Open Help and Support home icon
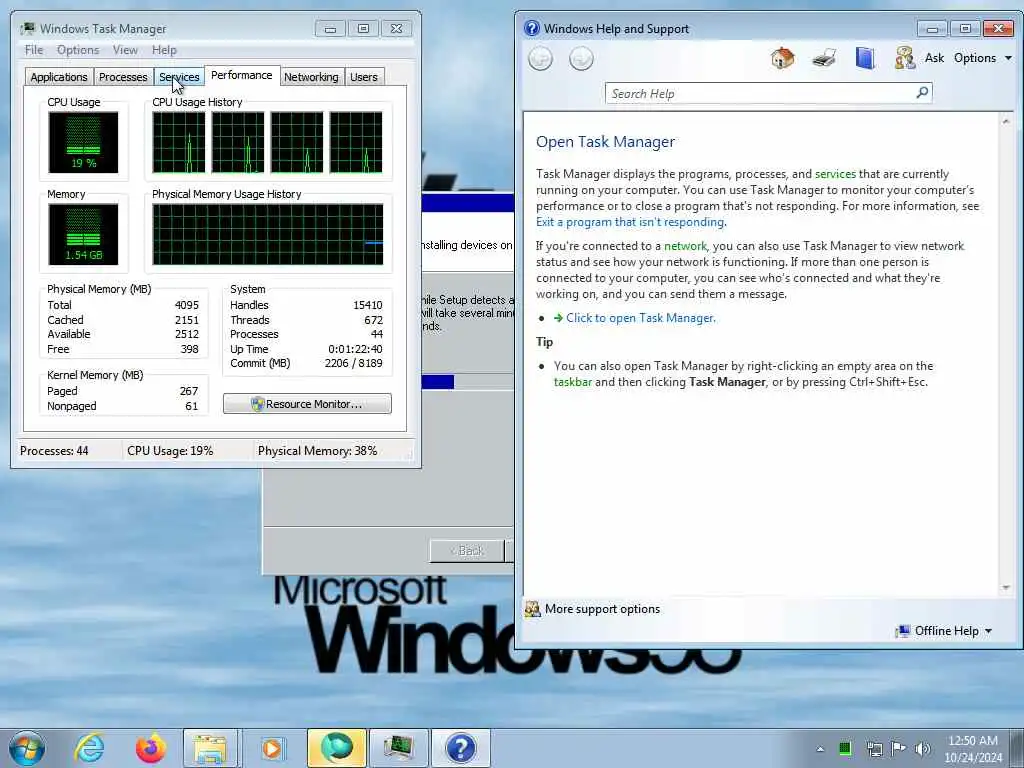Image resolution: width=1024 pixels, height=768 pixels. click(x=782, y=58)
